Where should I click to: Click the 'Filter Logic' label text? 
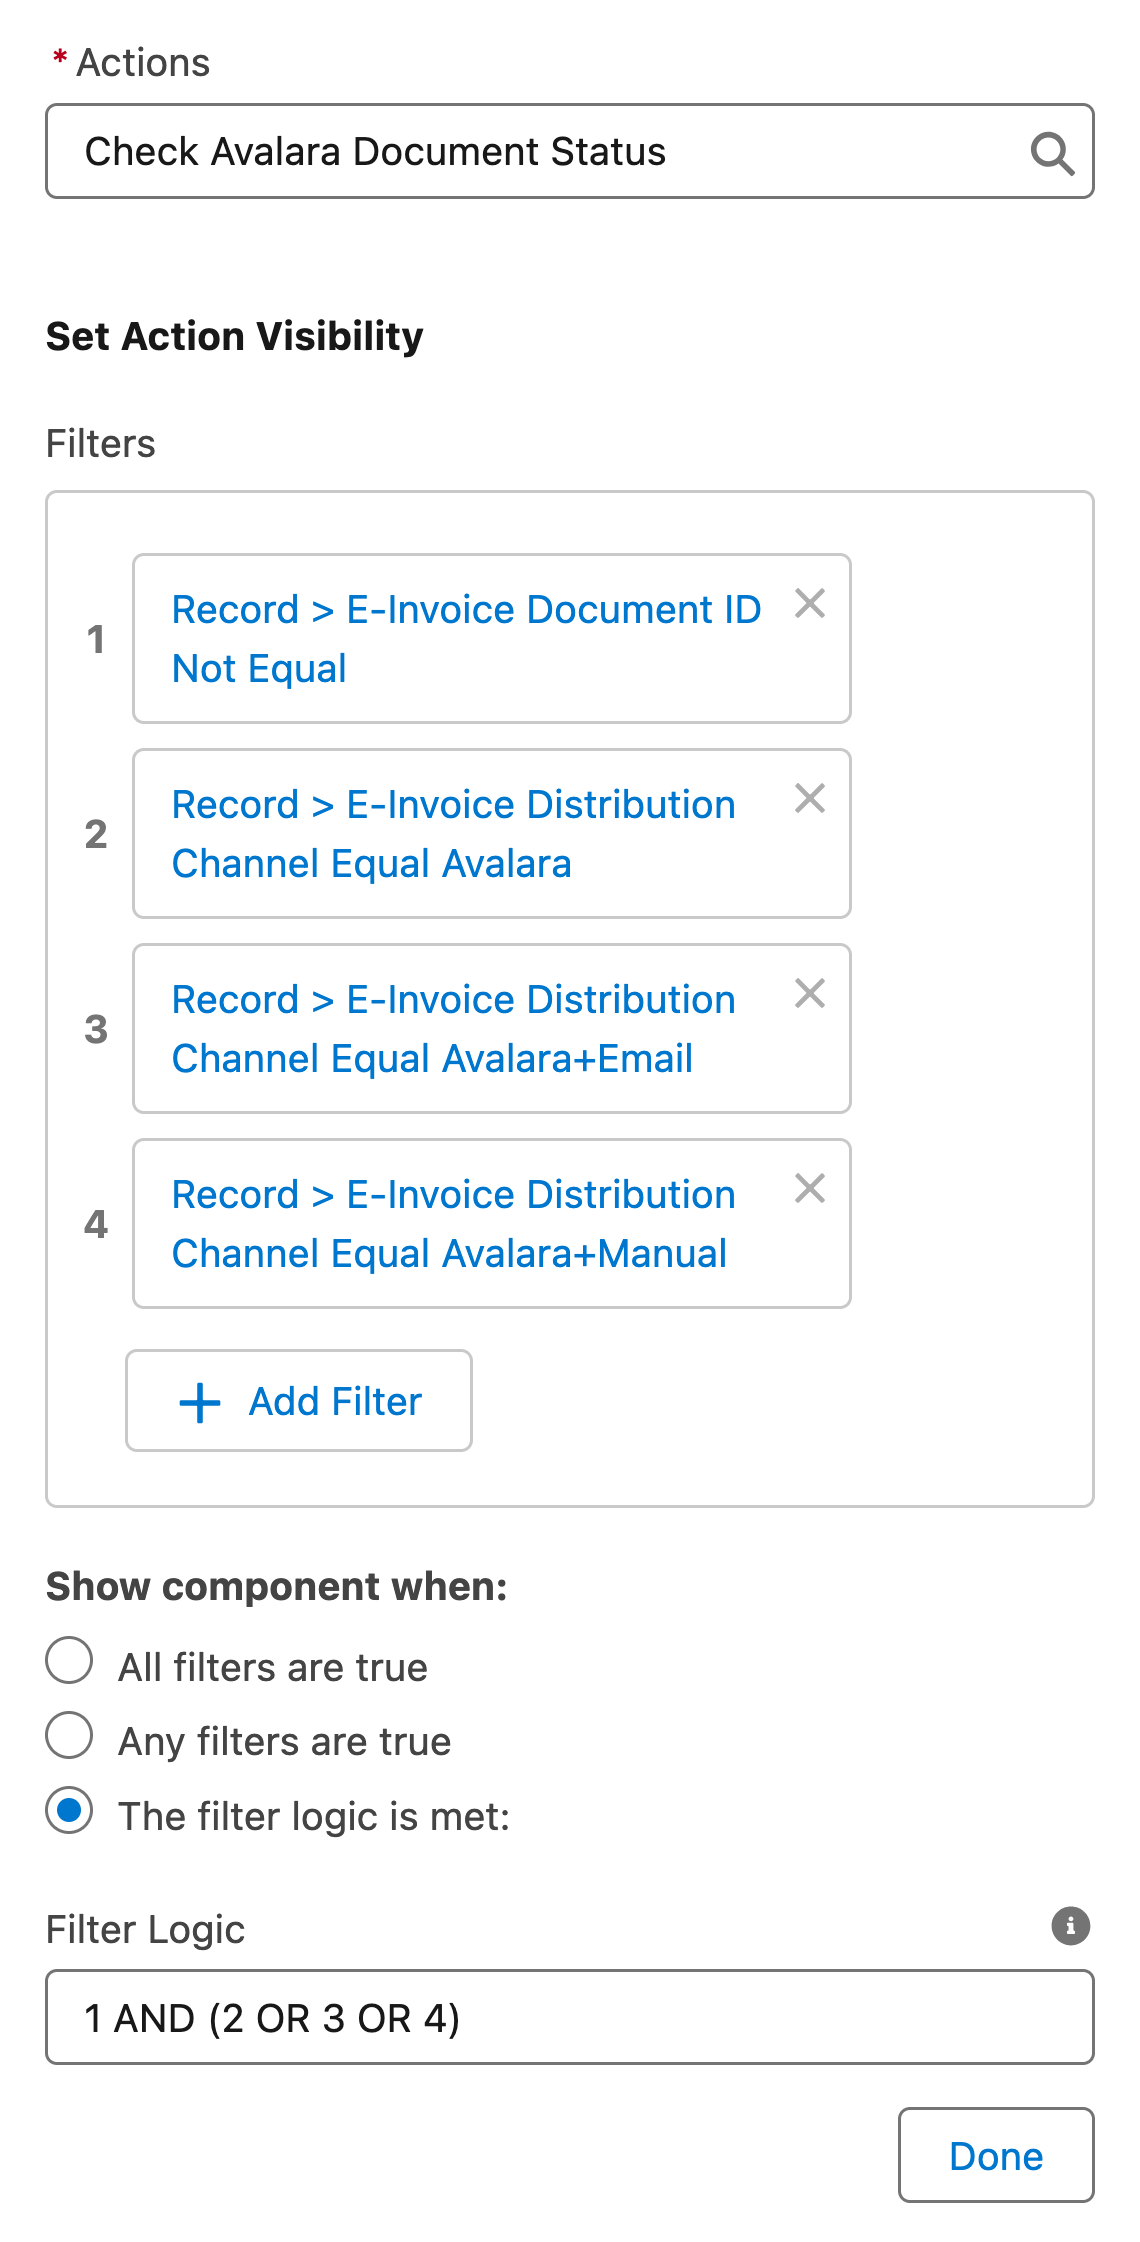coord(145,1929)
